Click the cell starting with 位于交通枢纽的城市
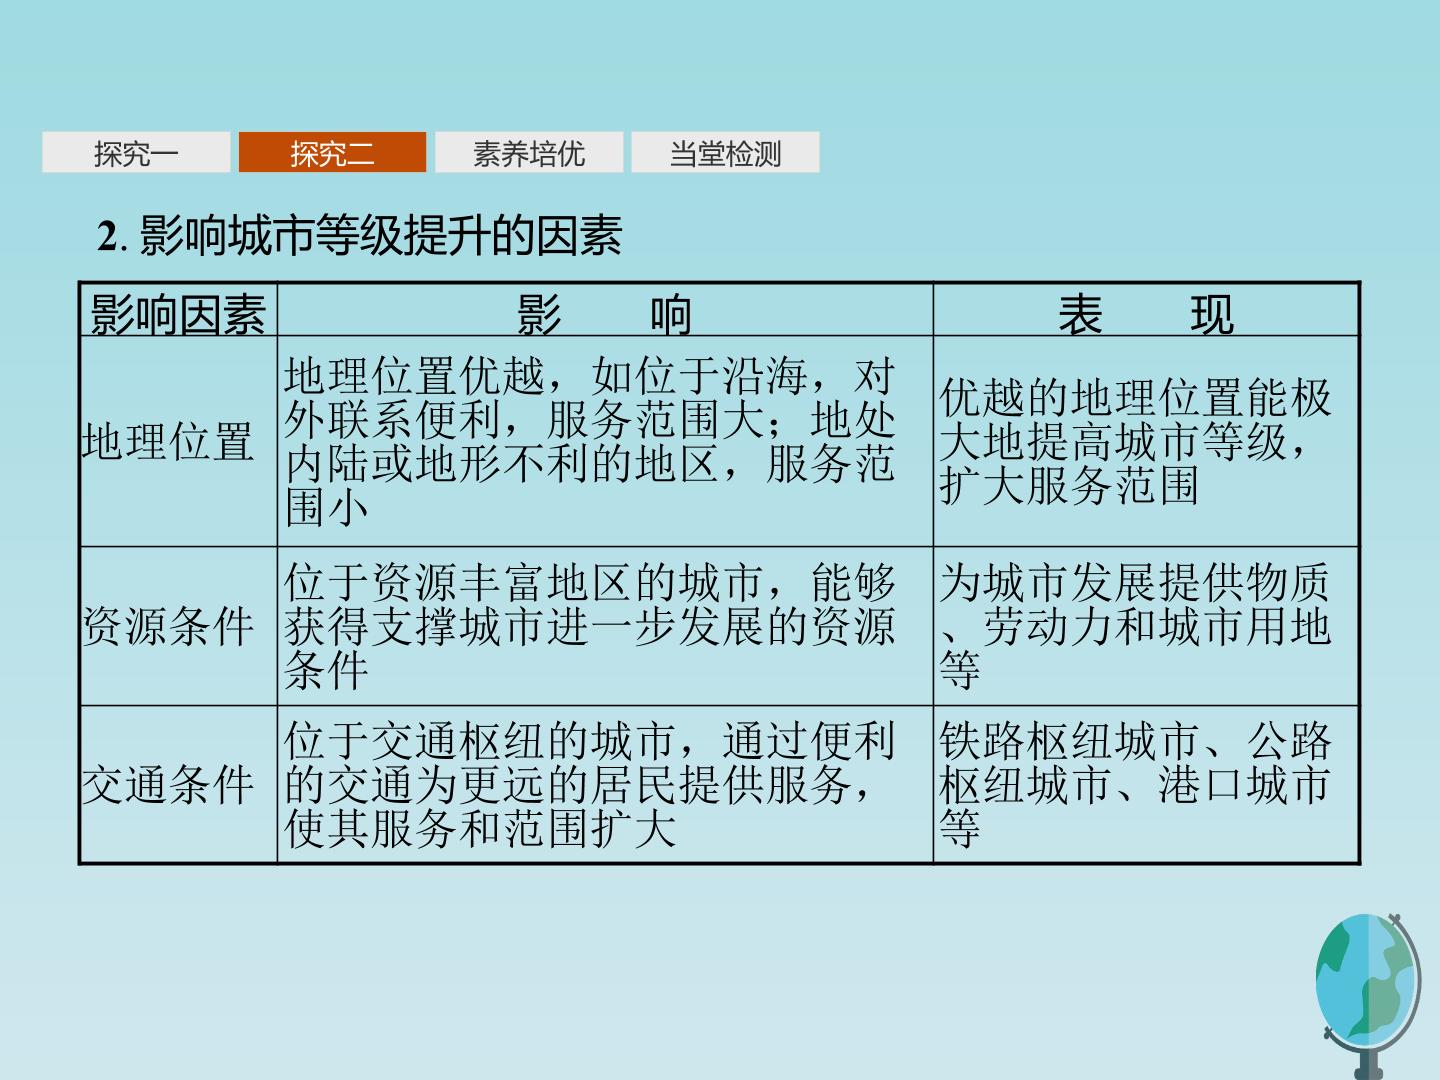The height and width of the screenshot is (1080, 1440). point(605,784)
